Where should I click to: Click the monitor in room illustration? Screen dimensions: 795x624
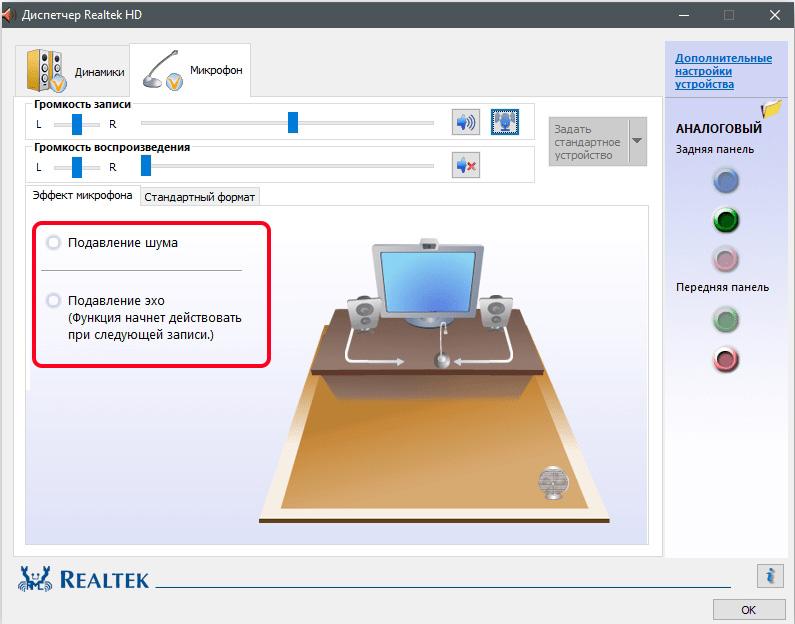(x=428, y=284)
